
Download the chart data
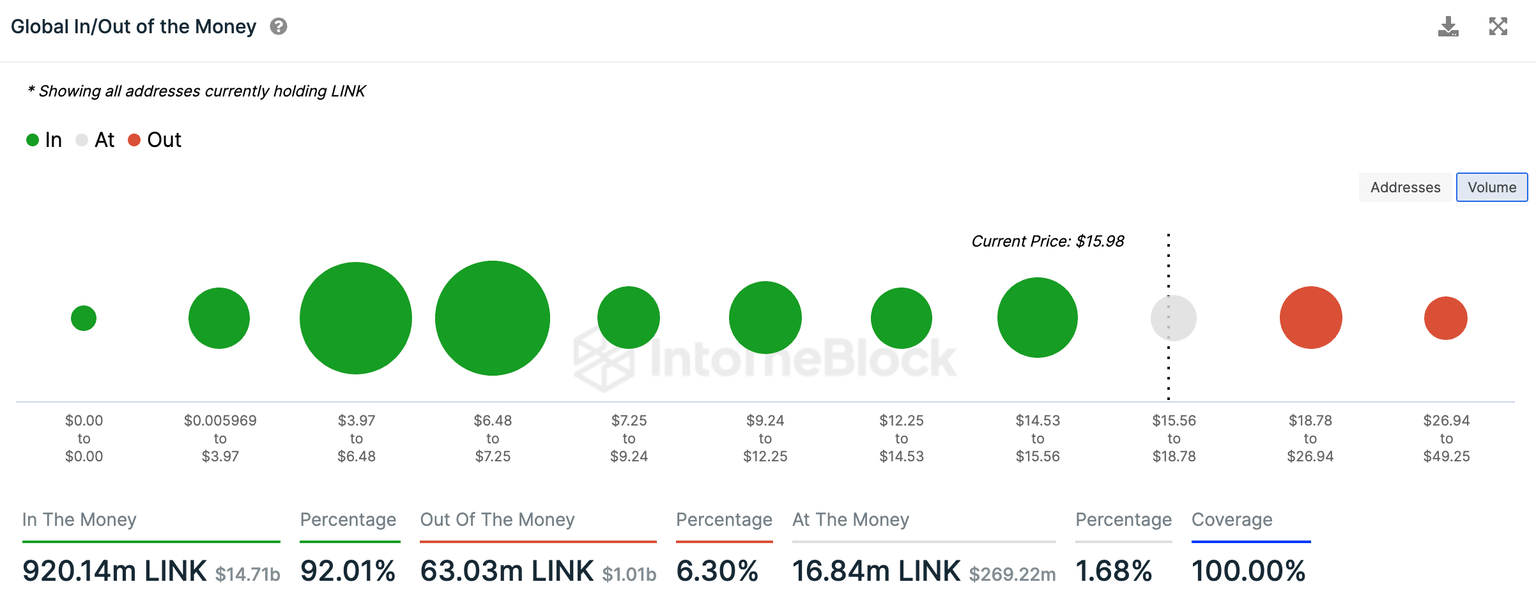coord(1448,27)
